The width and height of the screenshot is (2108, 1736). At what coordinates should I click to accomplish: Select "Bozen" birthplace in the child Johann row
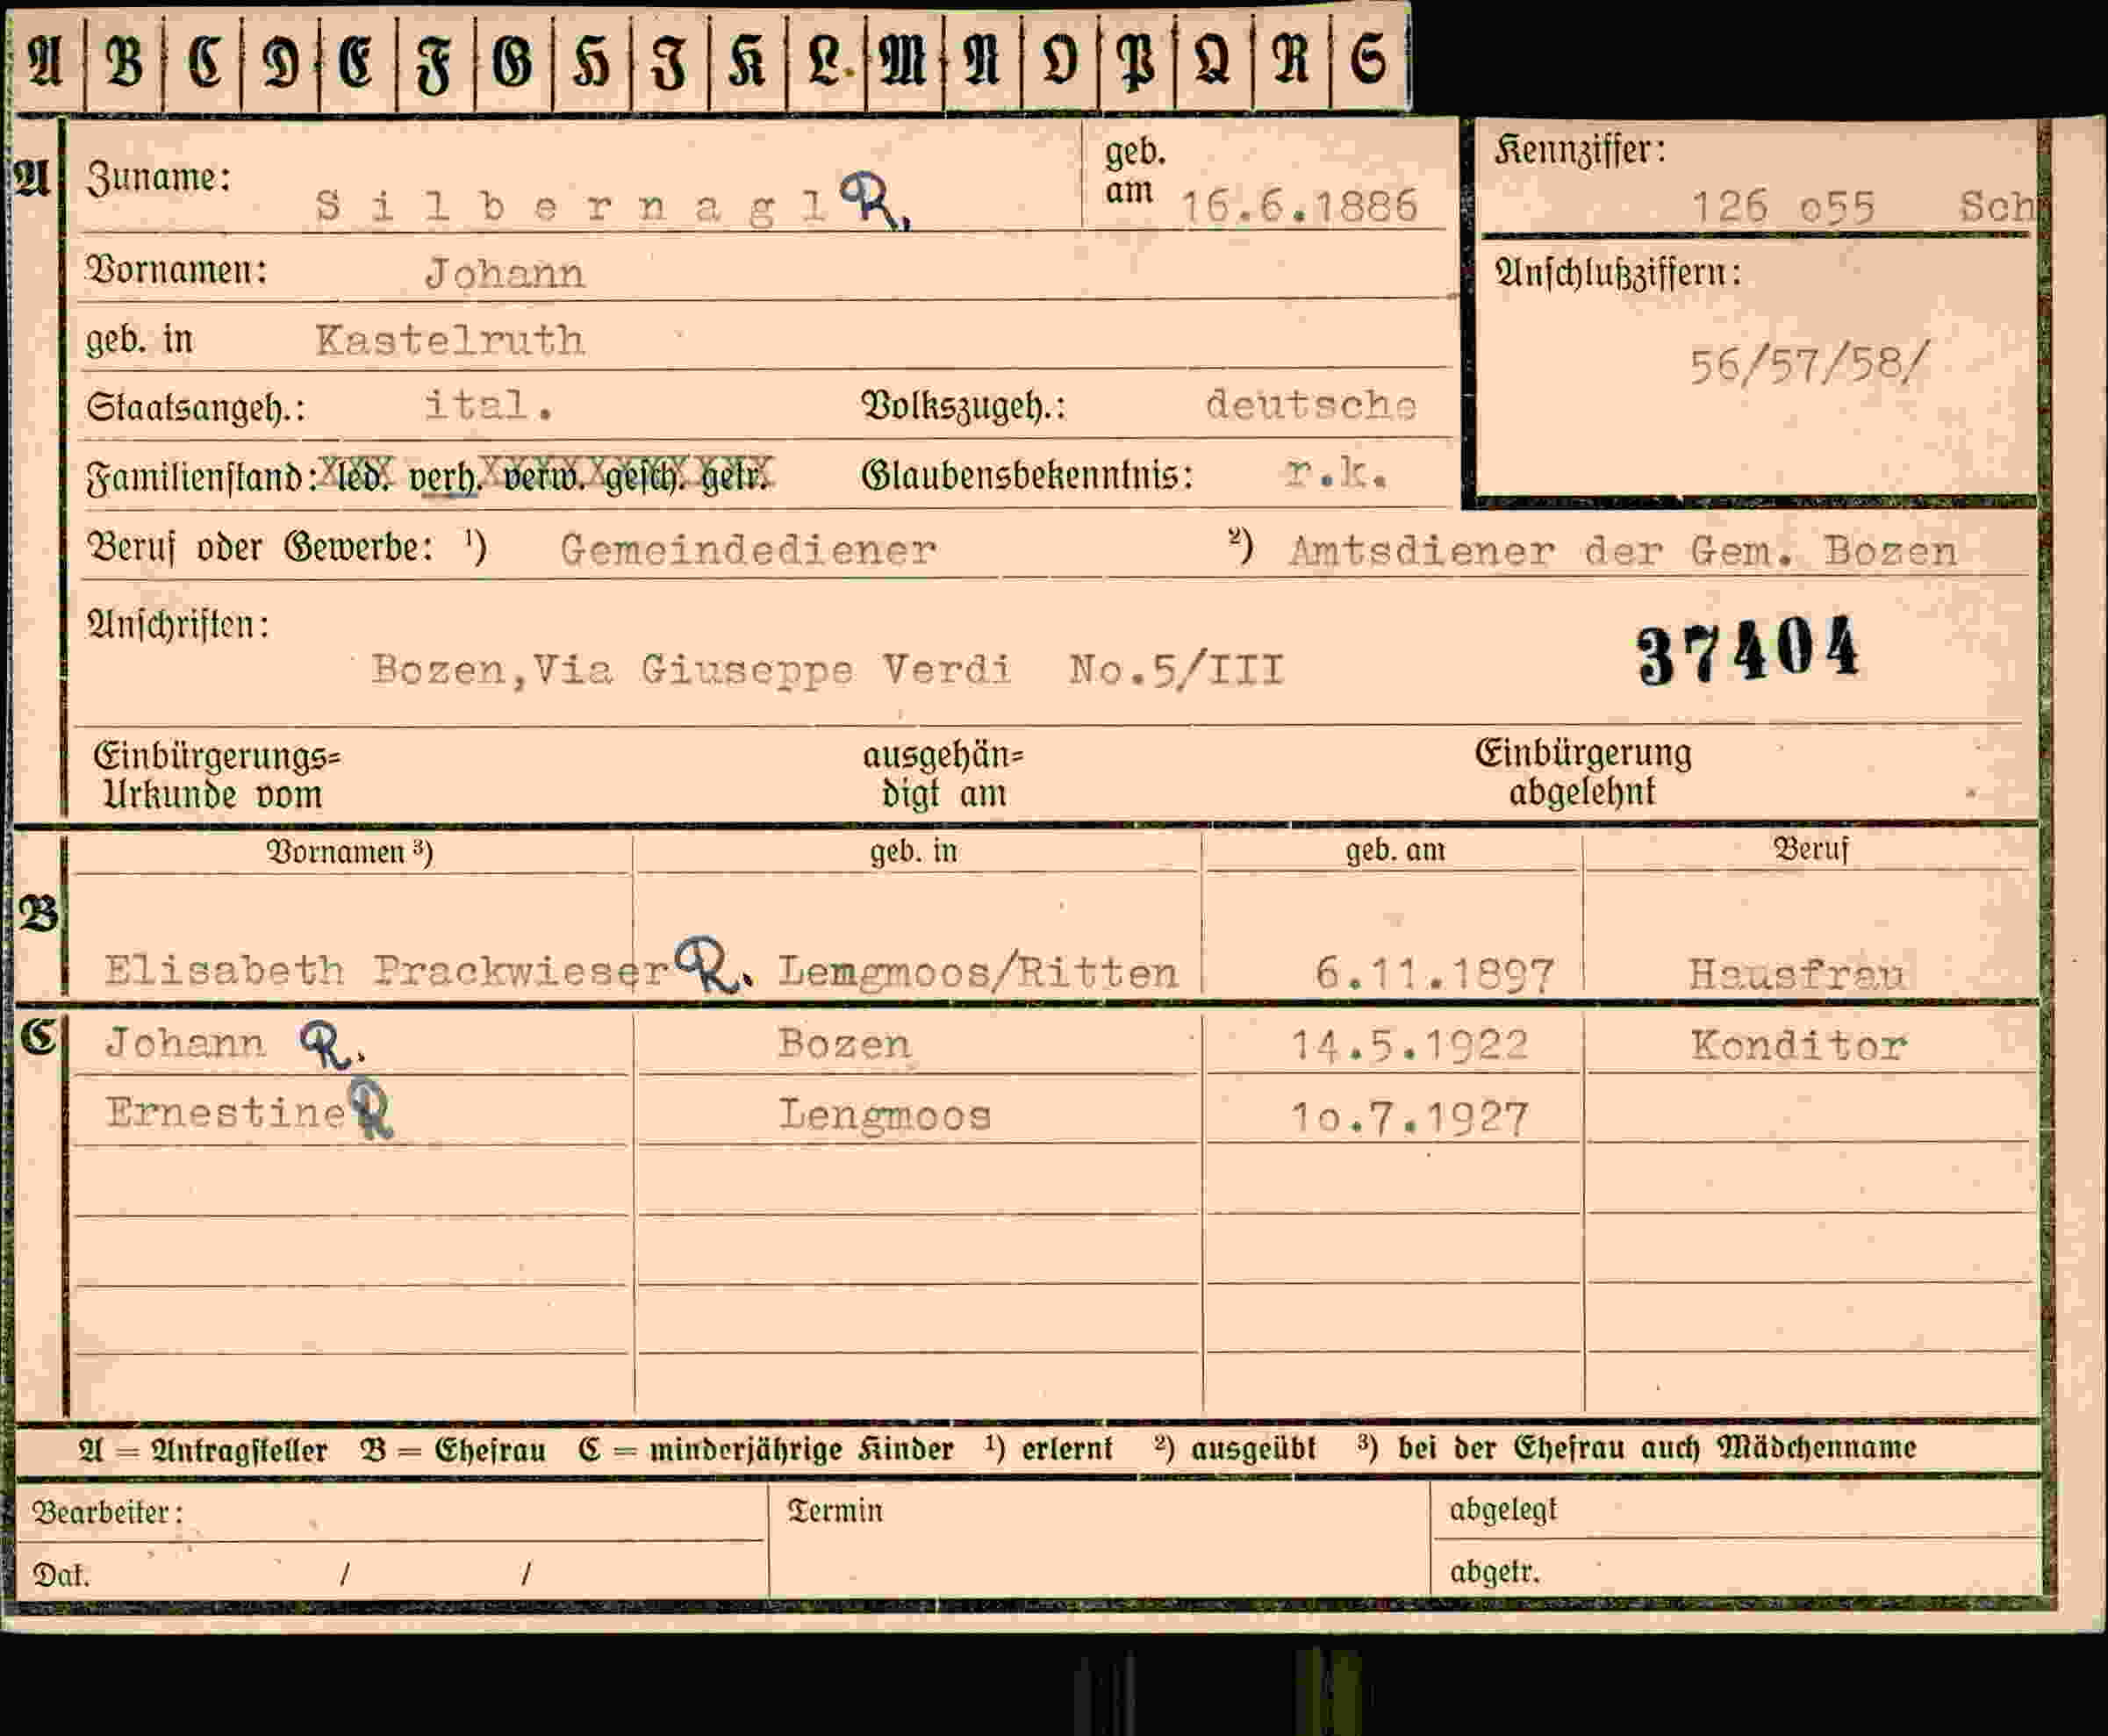[x=845, y=1044]
